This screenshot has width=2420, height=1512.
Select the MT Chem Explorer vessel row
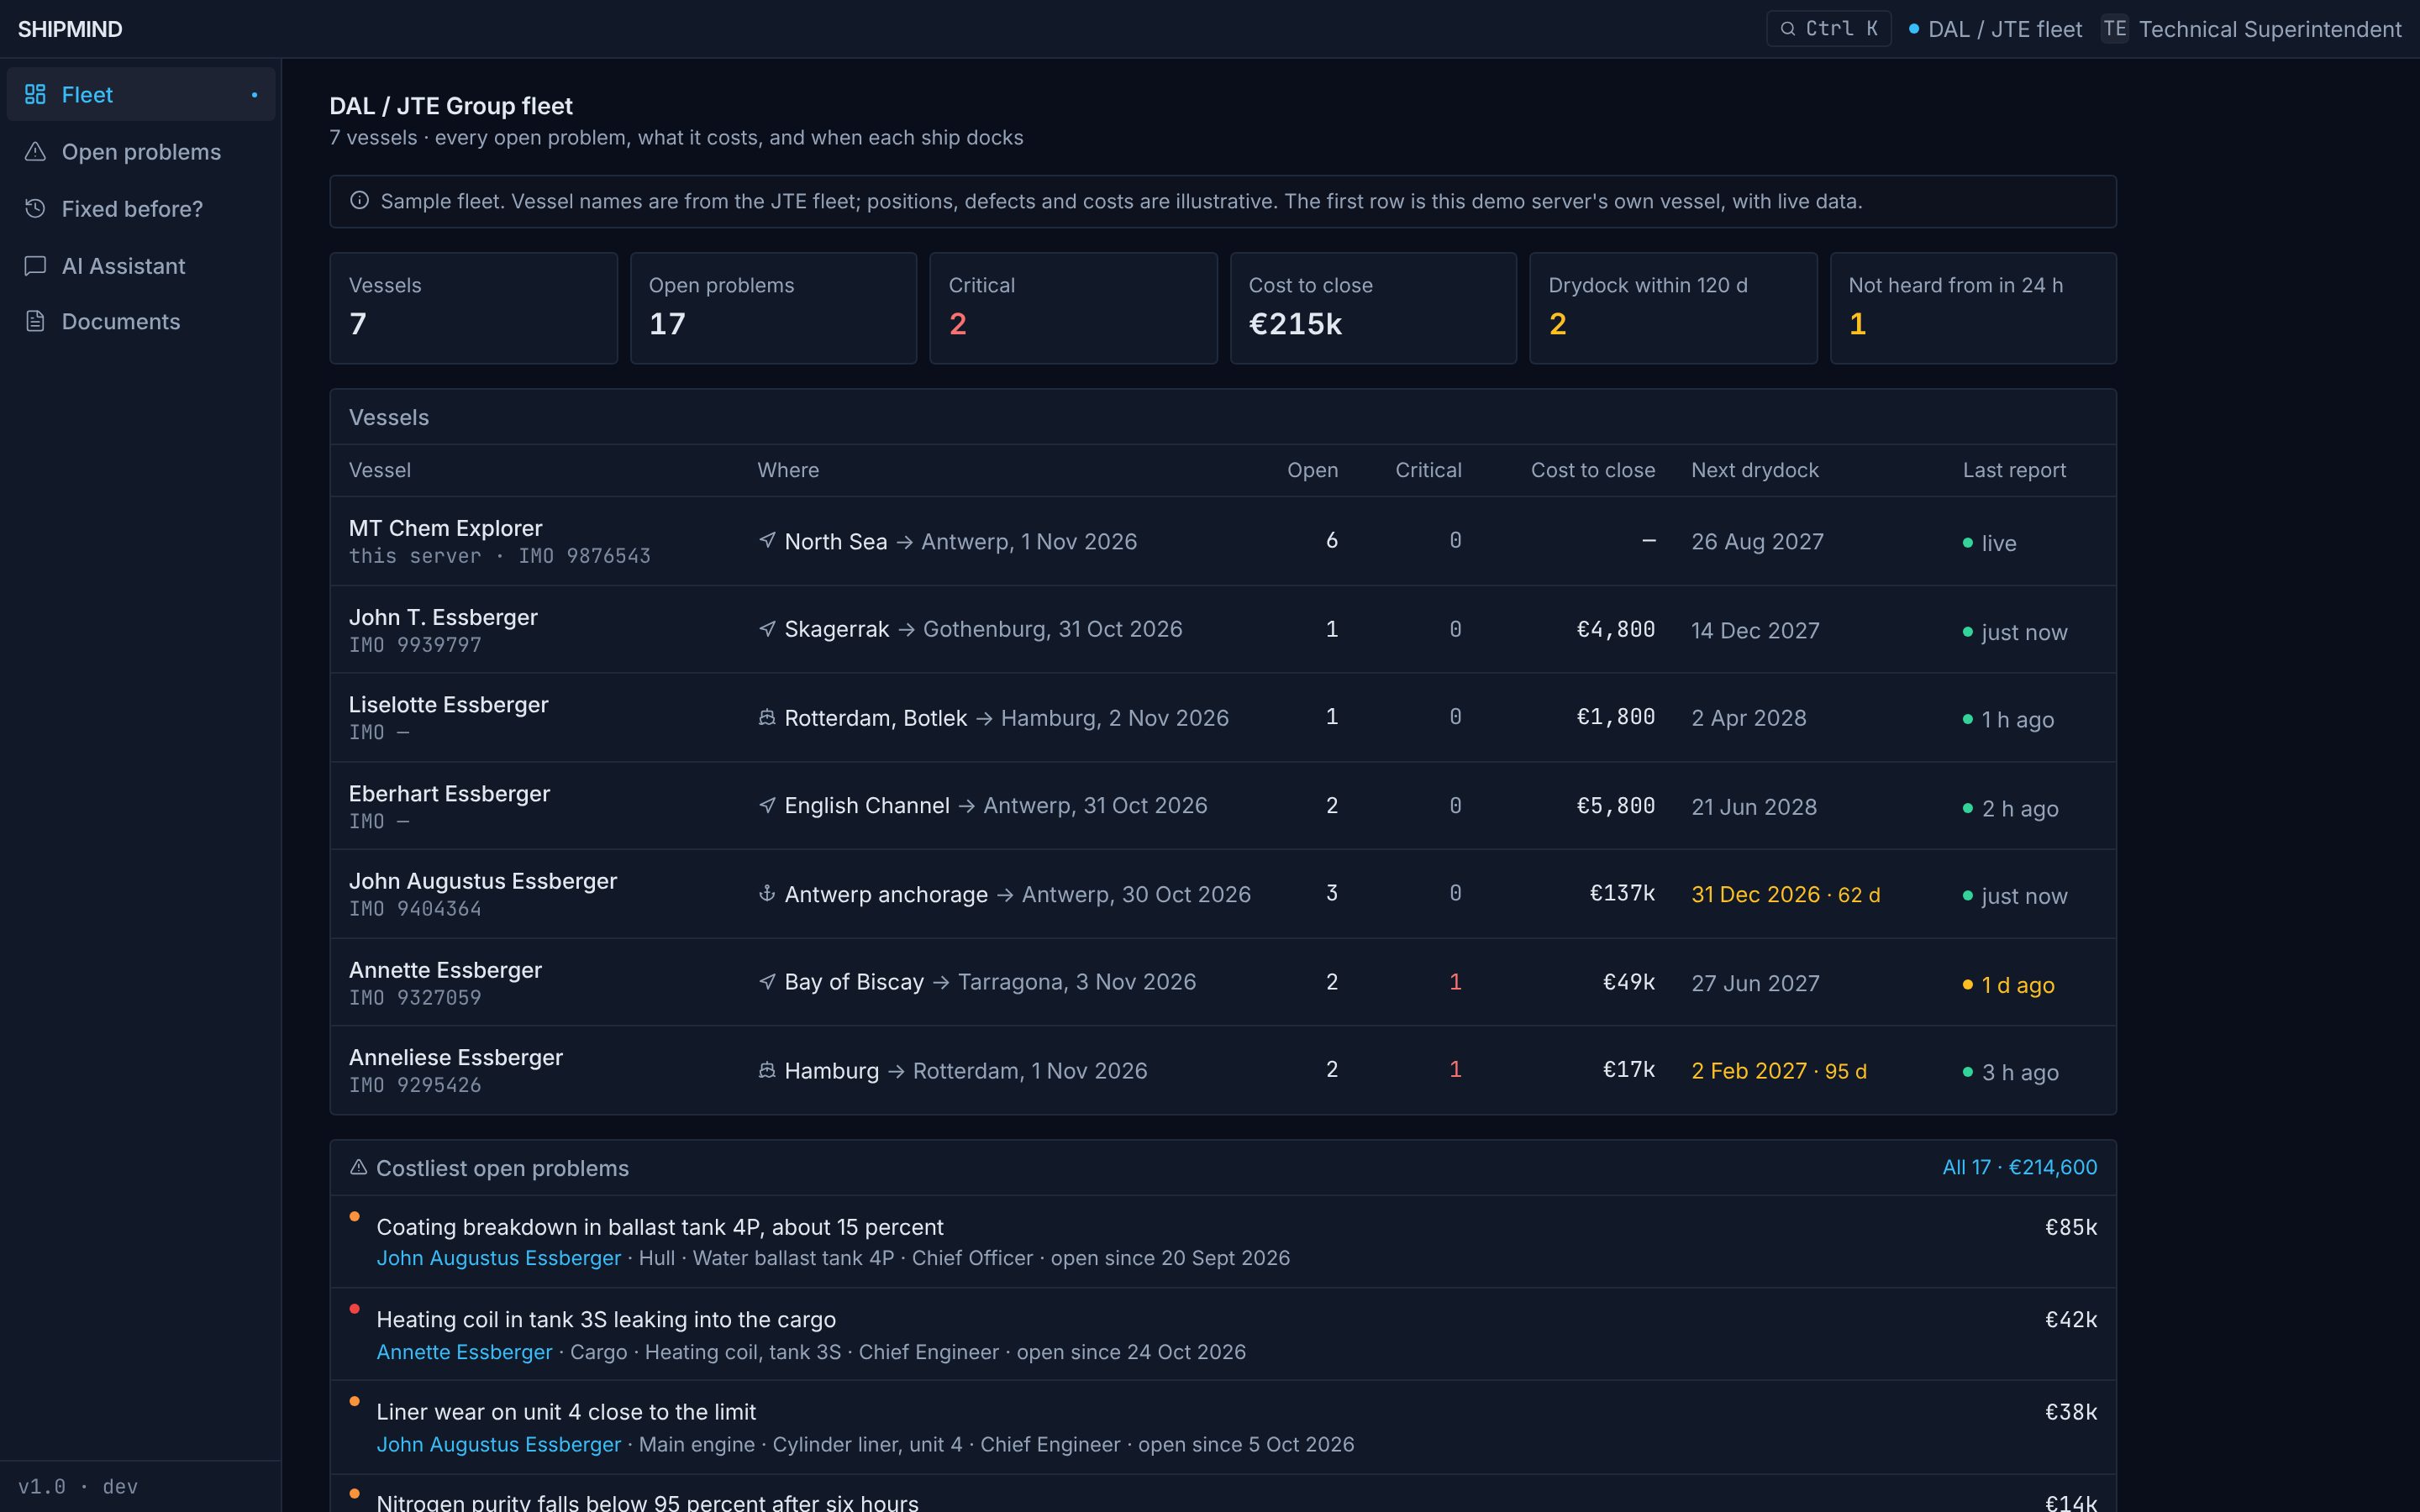1222,541
